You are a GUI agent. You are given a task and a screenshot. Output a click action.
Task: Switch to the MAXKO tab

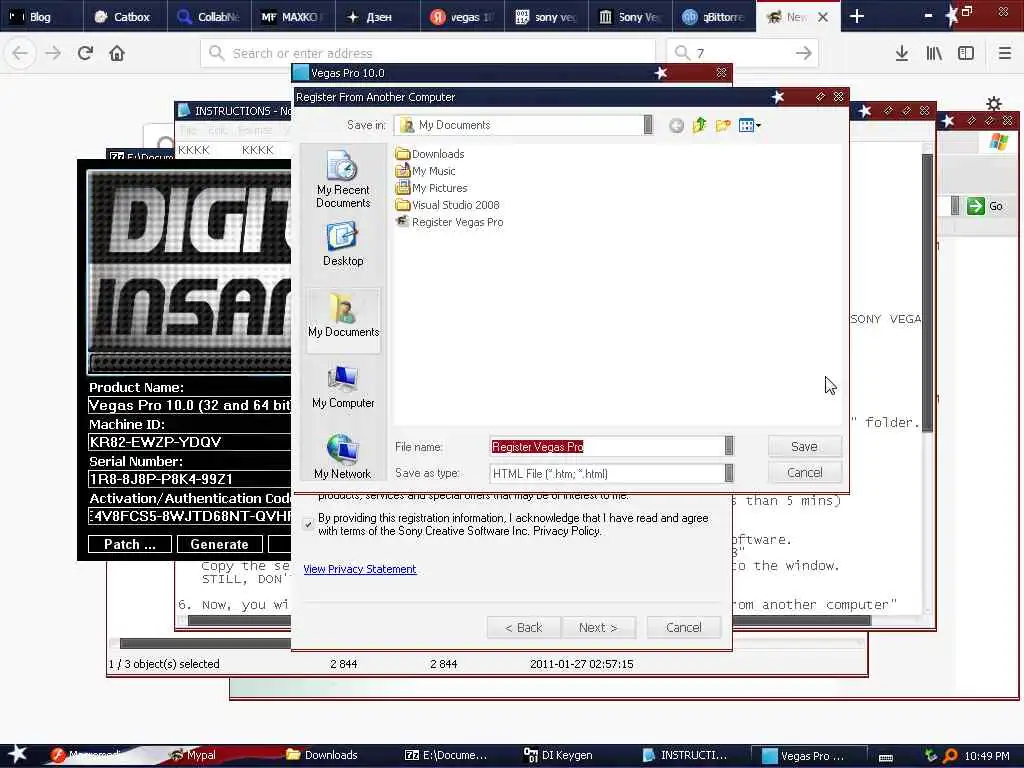click(x=293, y=16)
